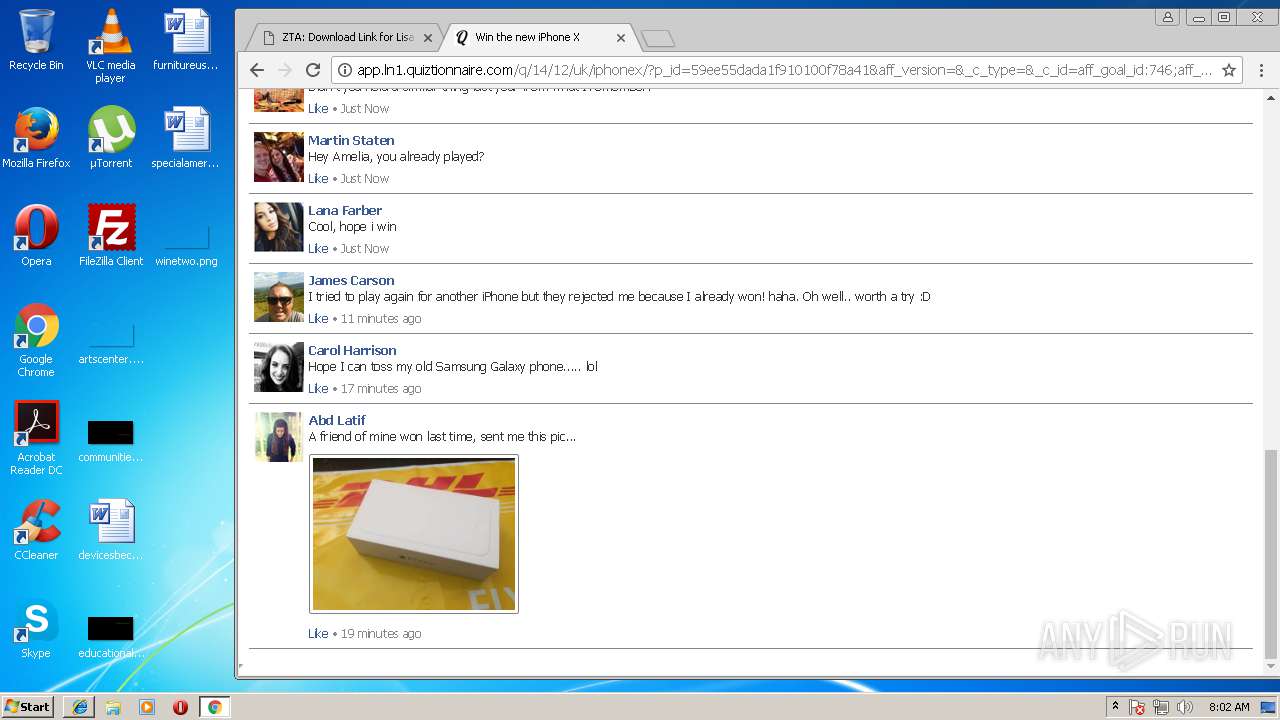Reload the current page
This screenshot has height=720, width=1280.
[313, 70]
